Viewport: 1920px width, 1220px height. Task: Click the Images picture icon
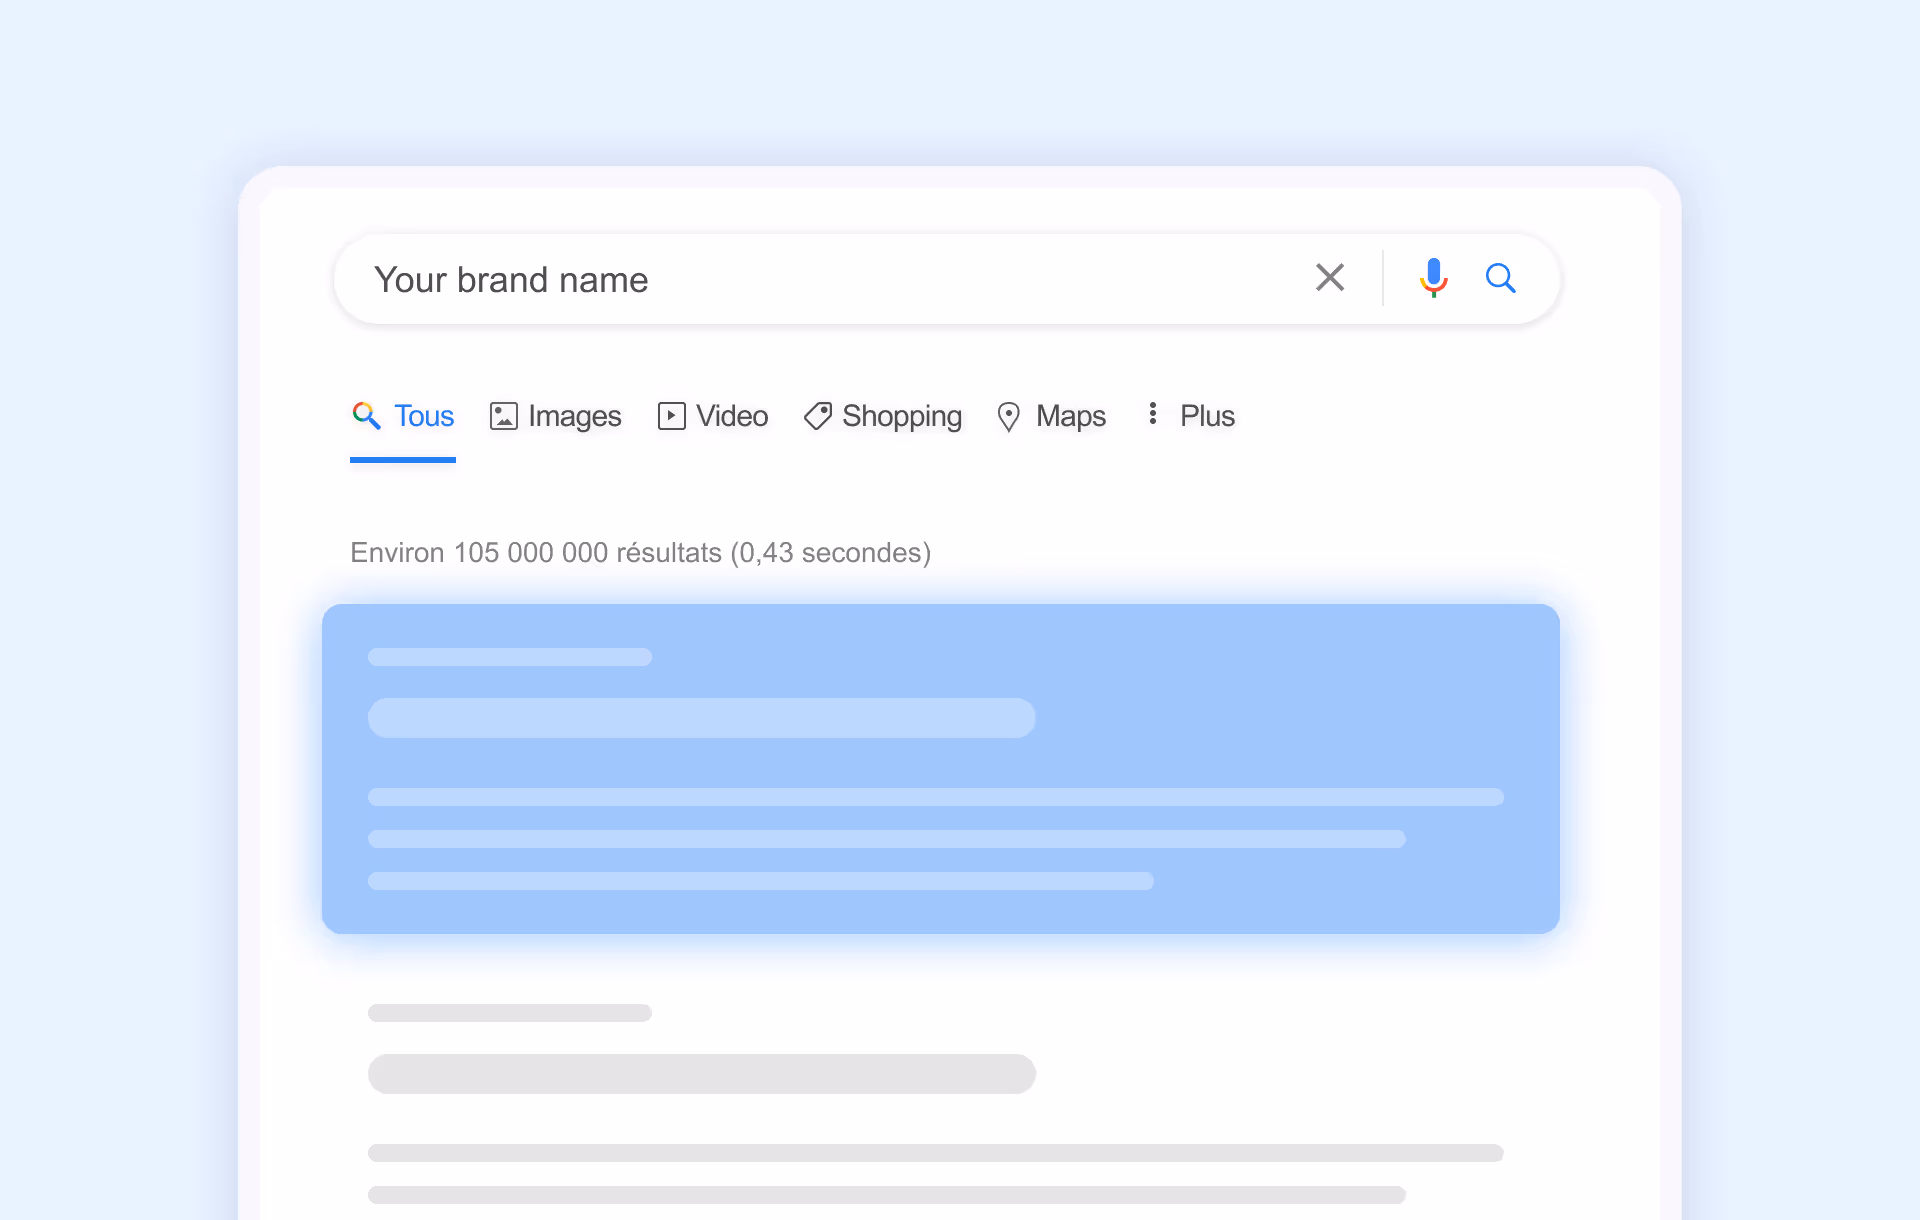pyautogui.click(x=503, y=416)
